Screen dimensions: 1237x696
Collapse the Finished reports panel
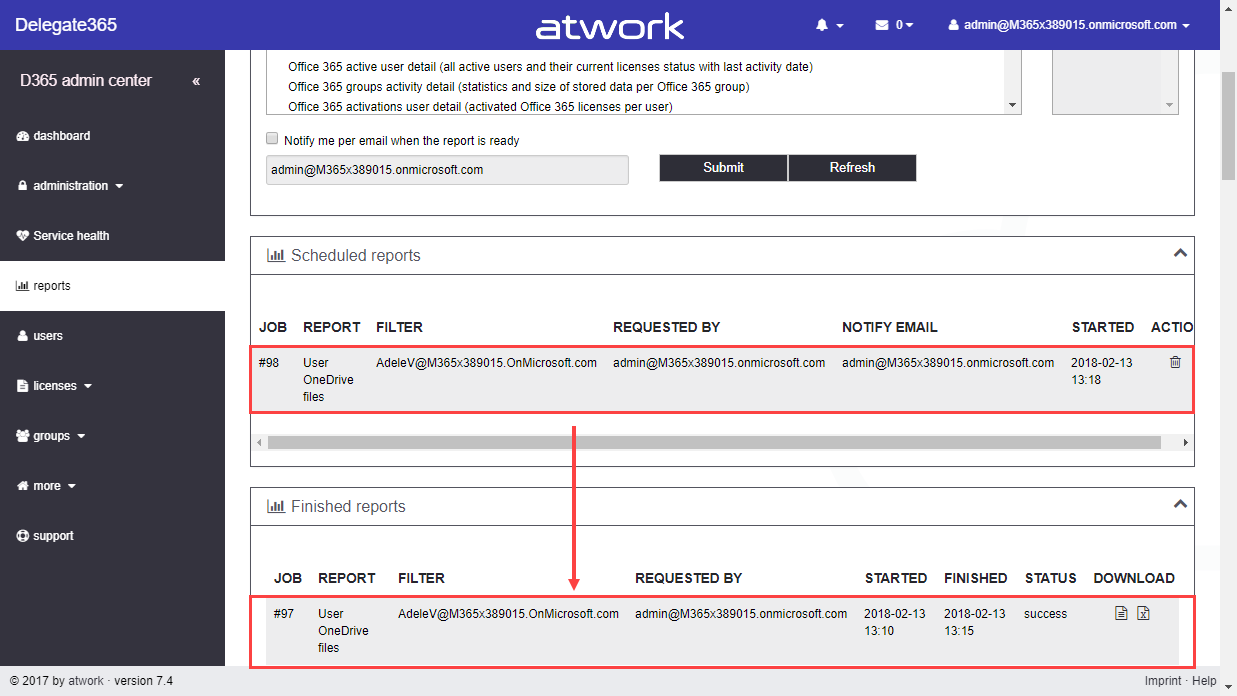(x=1180, y=505)
